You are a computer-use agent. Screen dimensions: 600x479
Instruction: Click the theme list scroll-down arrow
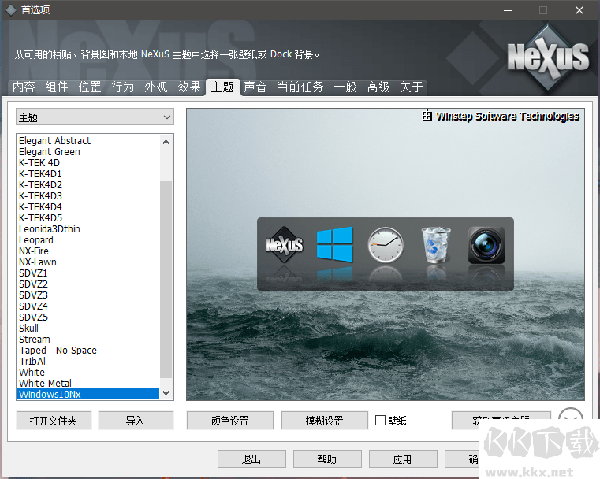pos(167,396)
